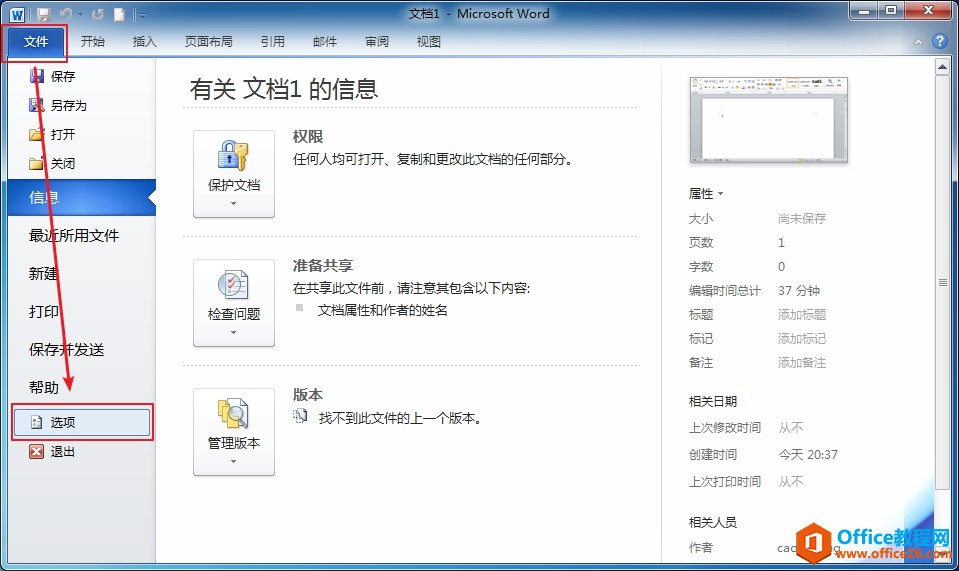Image resolution: width=959 pixels, height=571 pixels.
Task: Click 打开 (Open) folder item in sidebar
Action: click(62, 134)
